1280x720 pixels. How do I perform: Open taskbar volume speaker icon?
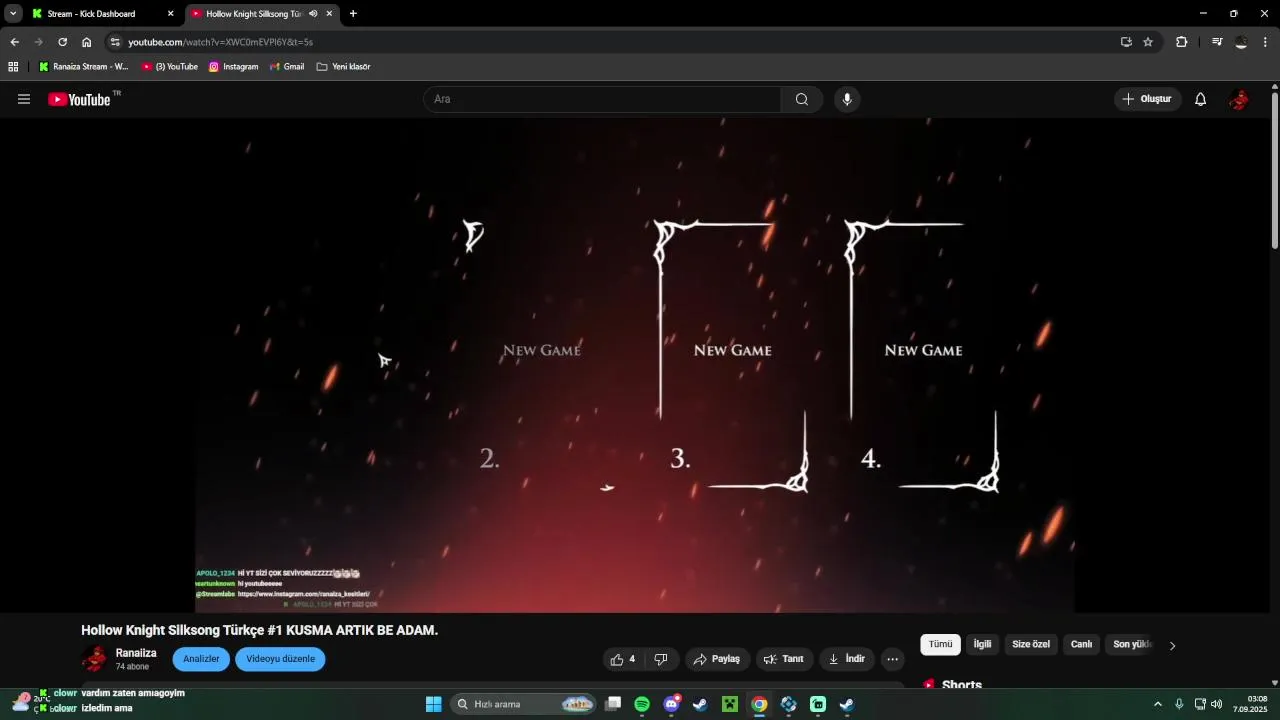tap(1216, 704)
